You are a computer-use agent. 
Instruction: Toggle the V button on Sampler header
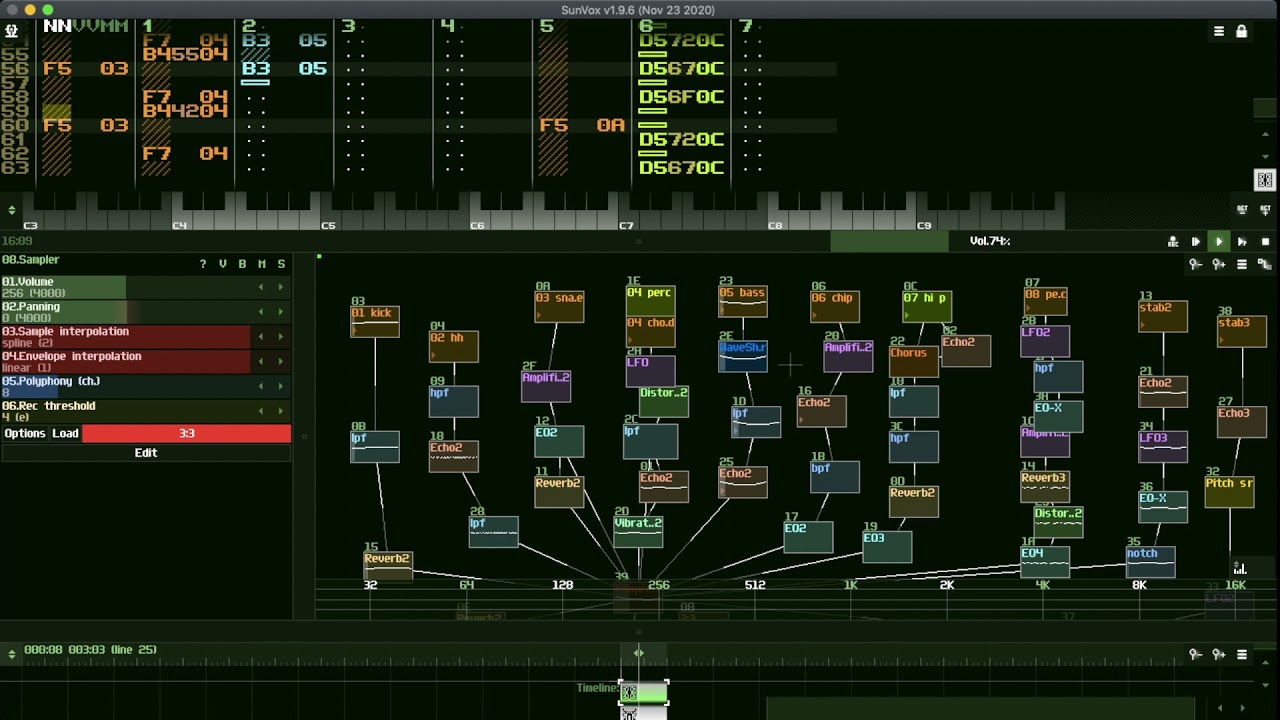click(x=223, y=264)
